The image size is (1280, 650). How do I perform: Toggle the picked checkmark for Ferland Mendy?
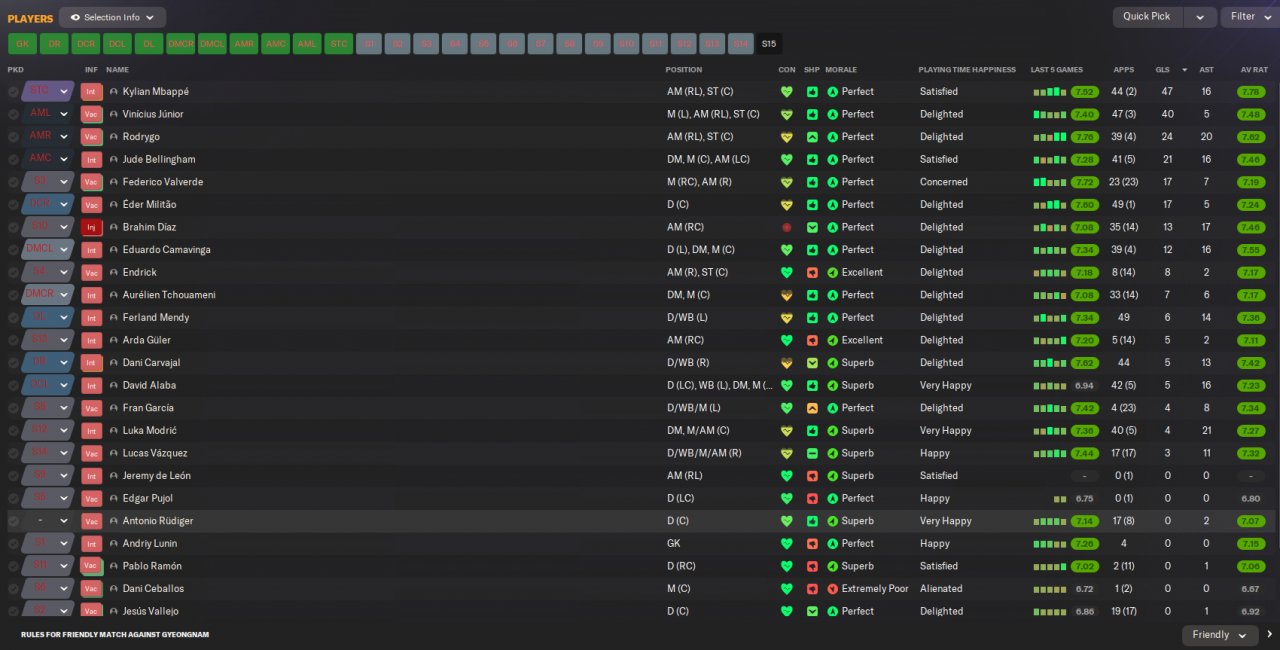(x=13, y=318)
